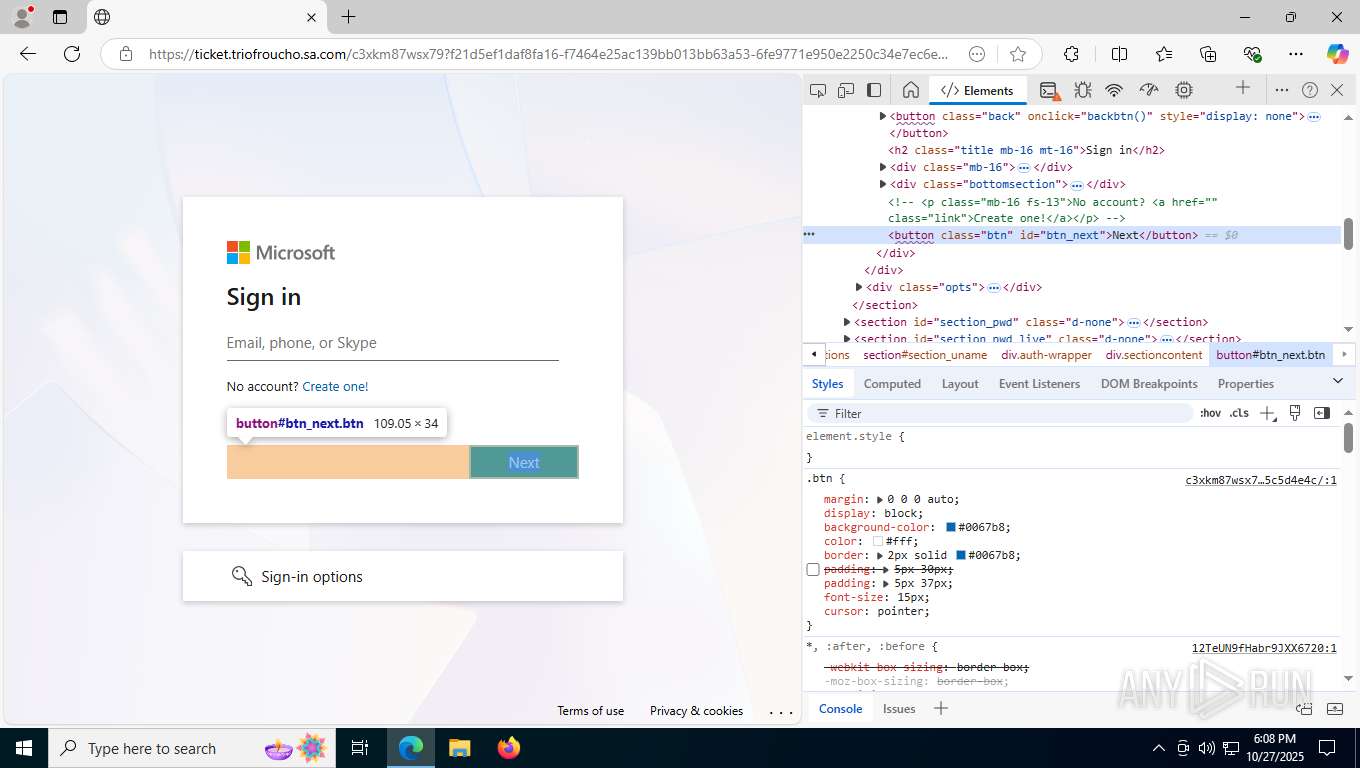Open border #0067b8 color swatch
This screenshot has width=1360, height=768.
click(x=961, y=555)
